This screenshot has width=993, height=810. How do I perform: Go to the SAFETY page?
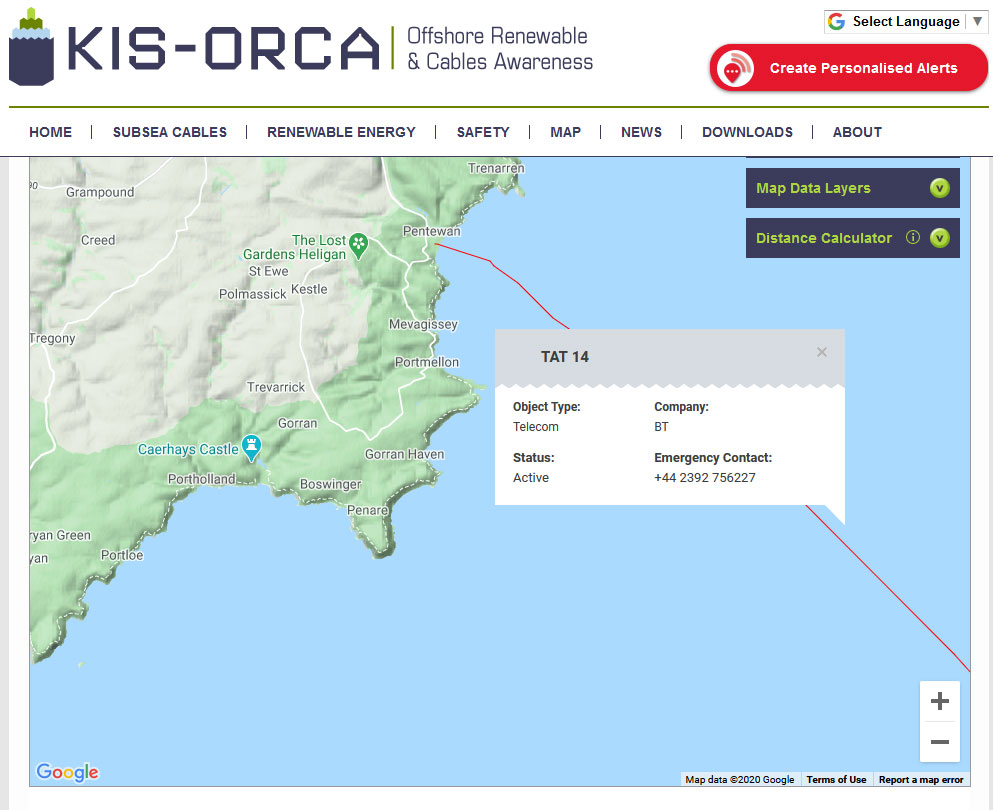coord(483,132)
